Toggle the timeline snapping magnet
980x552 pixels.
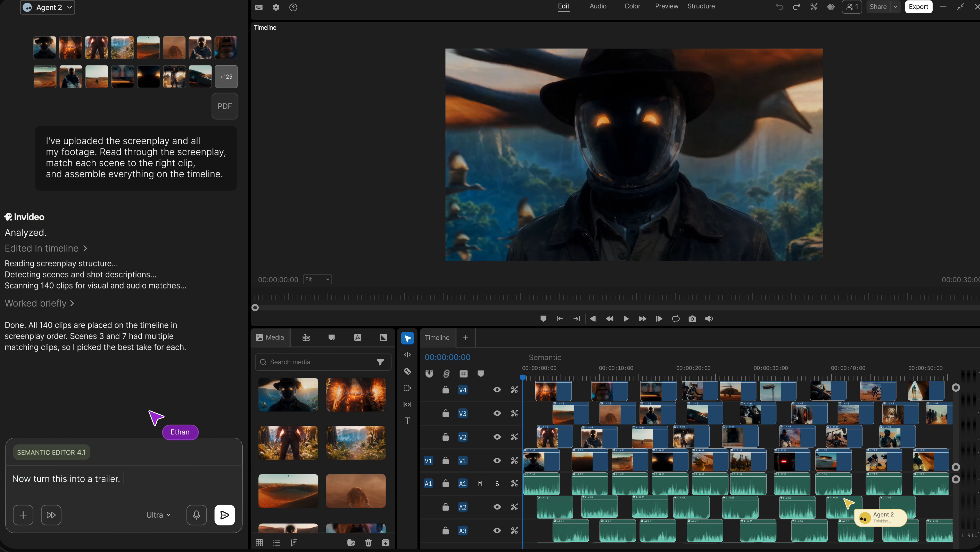point(429,374)
